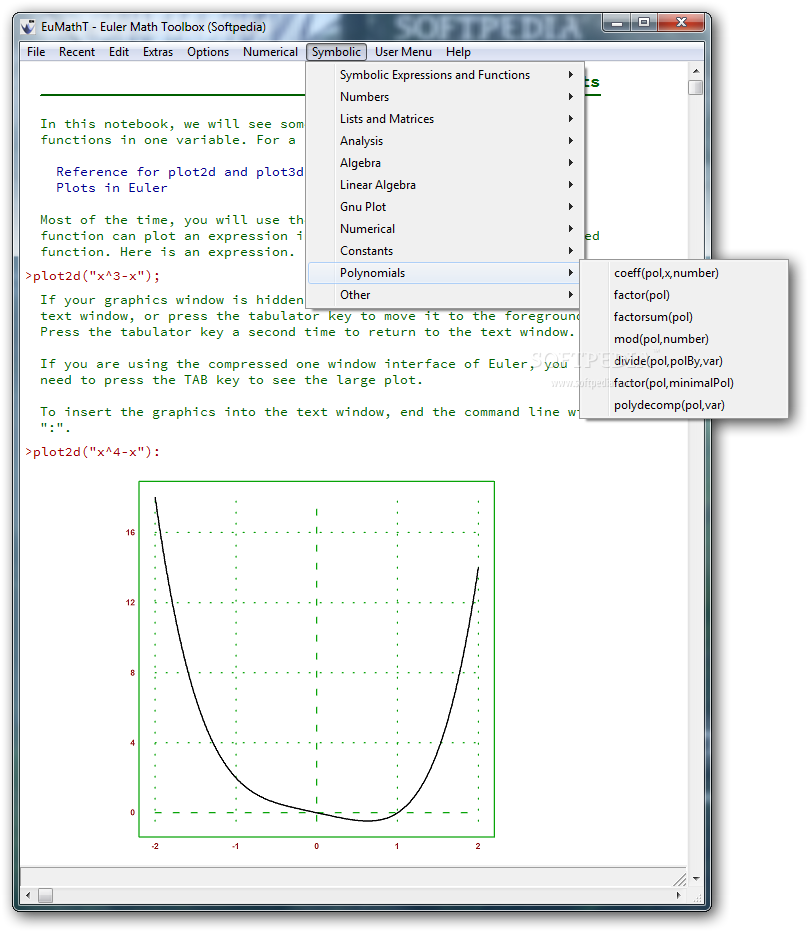
Task: Minimize the EuMathT window
Action: (x=617, y=23)
